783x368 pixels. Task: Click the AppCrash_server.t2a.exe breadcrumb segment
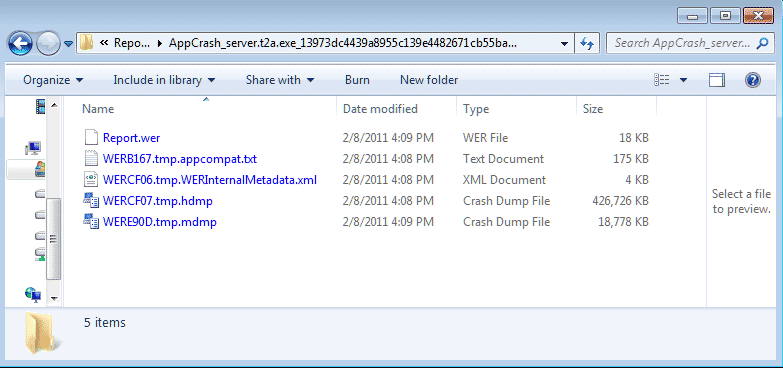tap(343, 43)
